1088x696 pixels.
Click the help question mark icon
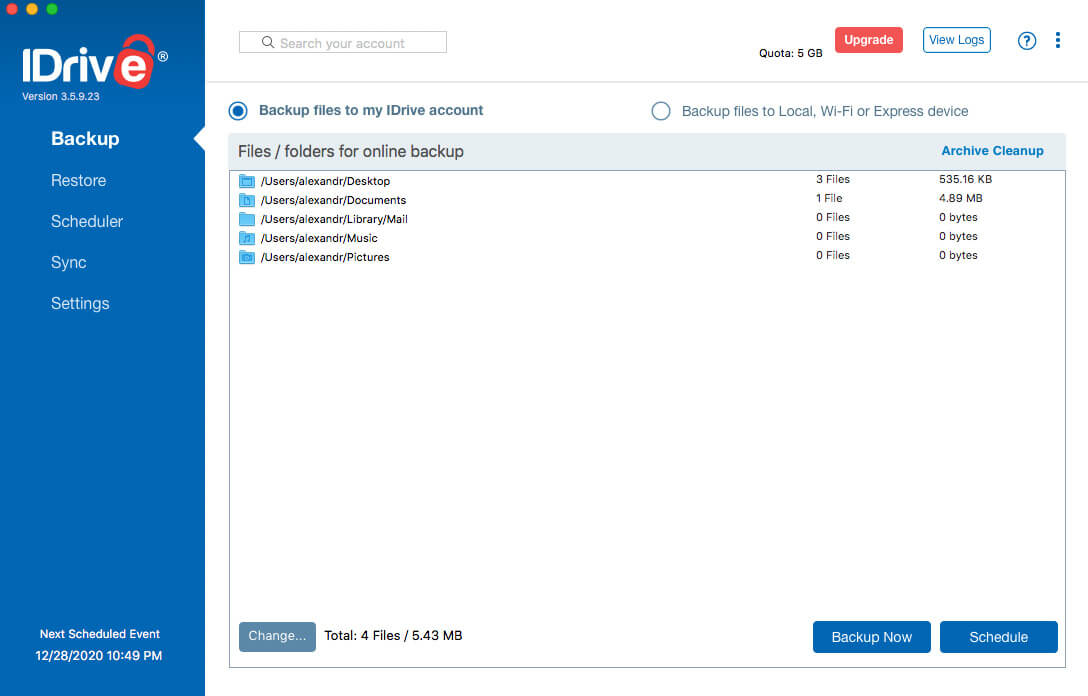[1027, 41]
